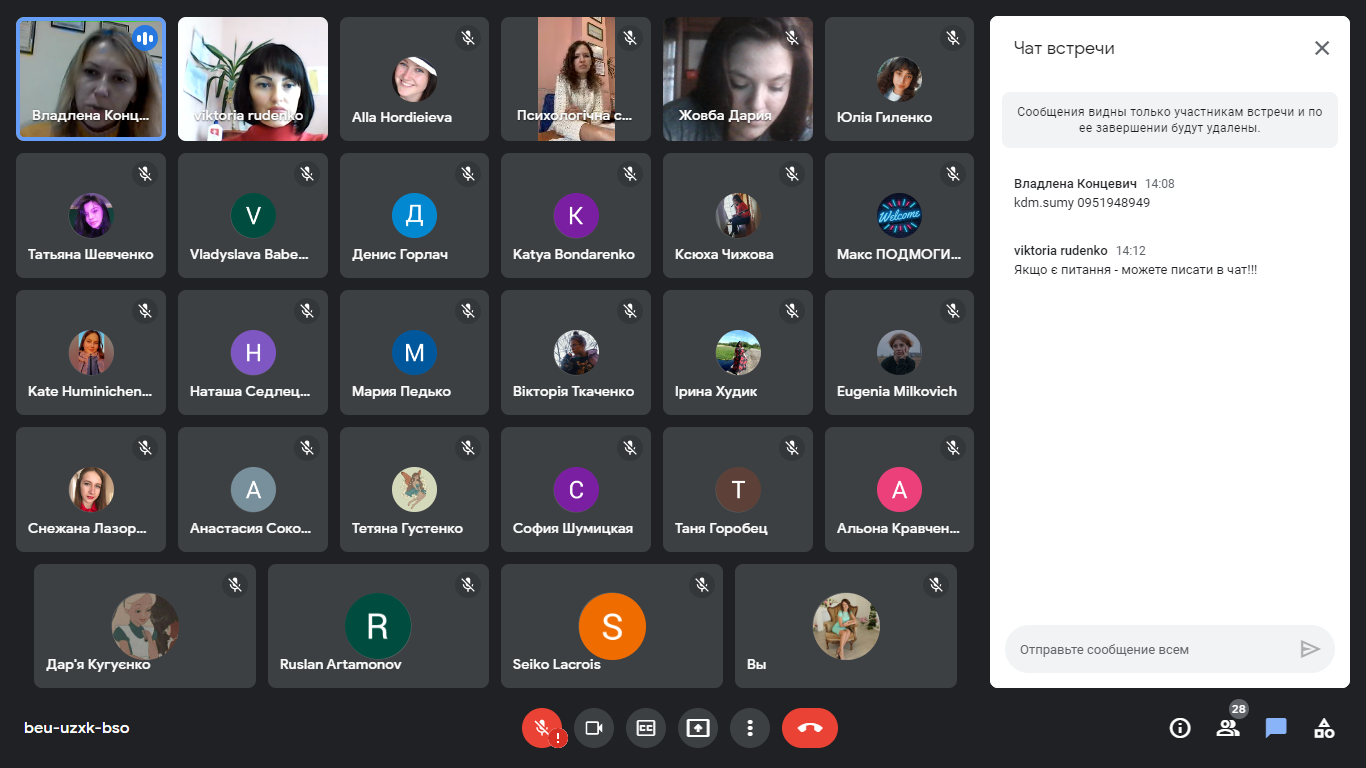The height and width of the screenshot is (768, 1366).
Task: Open the activities icon
Action: pyautogui.click(x=1324, y=728)
